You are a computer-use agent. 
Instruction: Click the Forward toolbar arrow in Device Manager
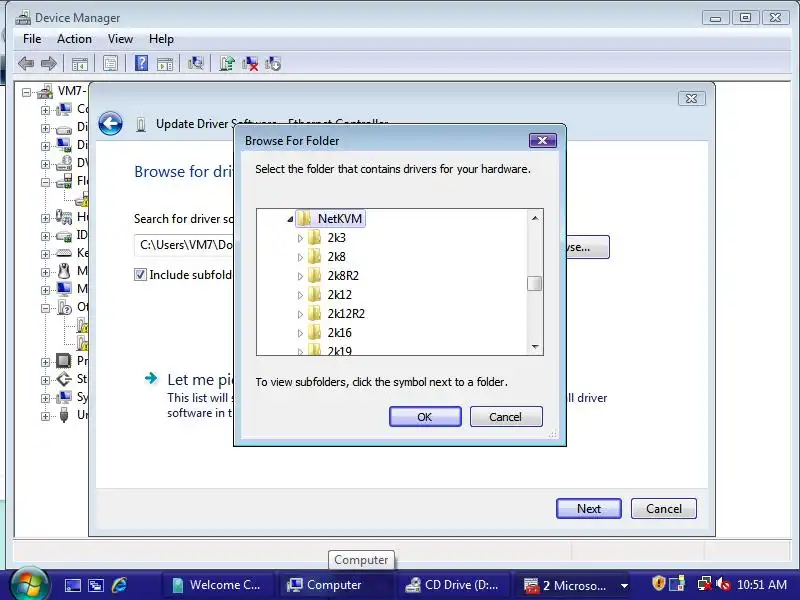(x=49, y=64)
